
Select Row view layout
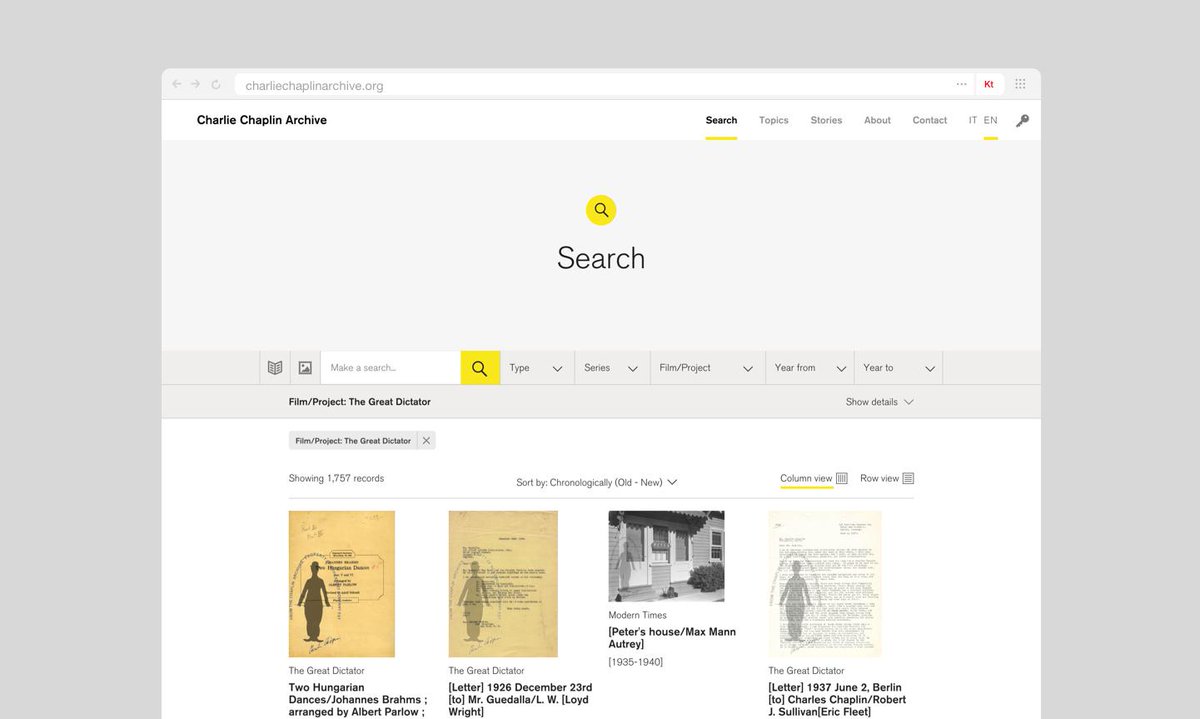tap(879, 479)
